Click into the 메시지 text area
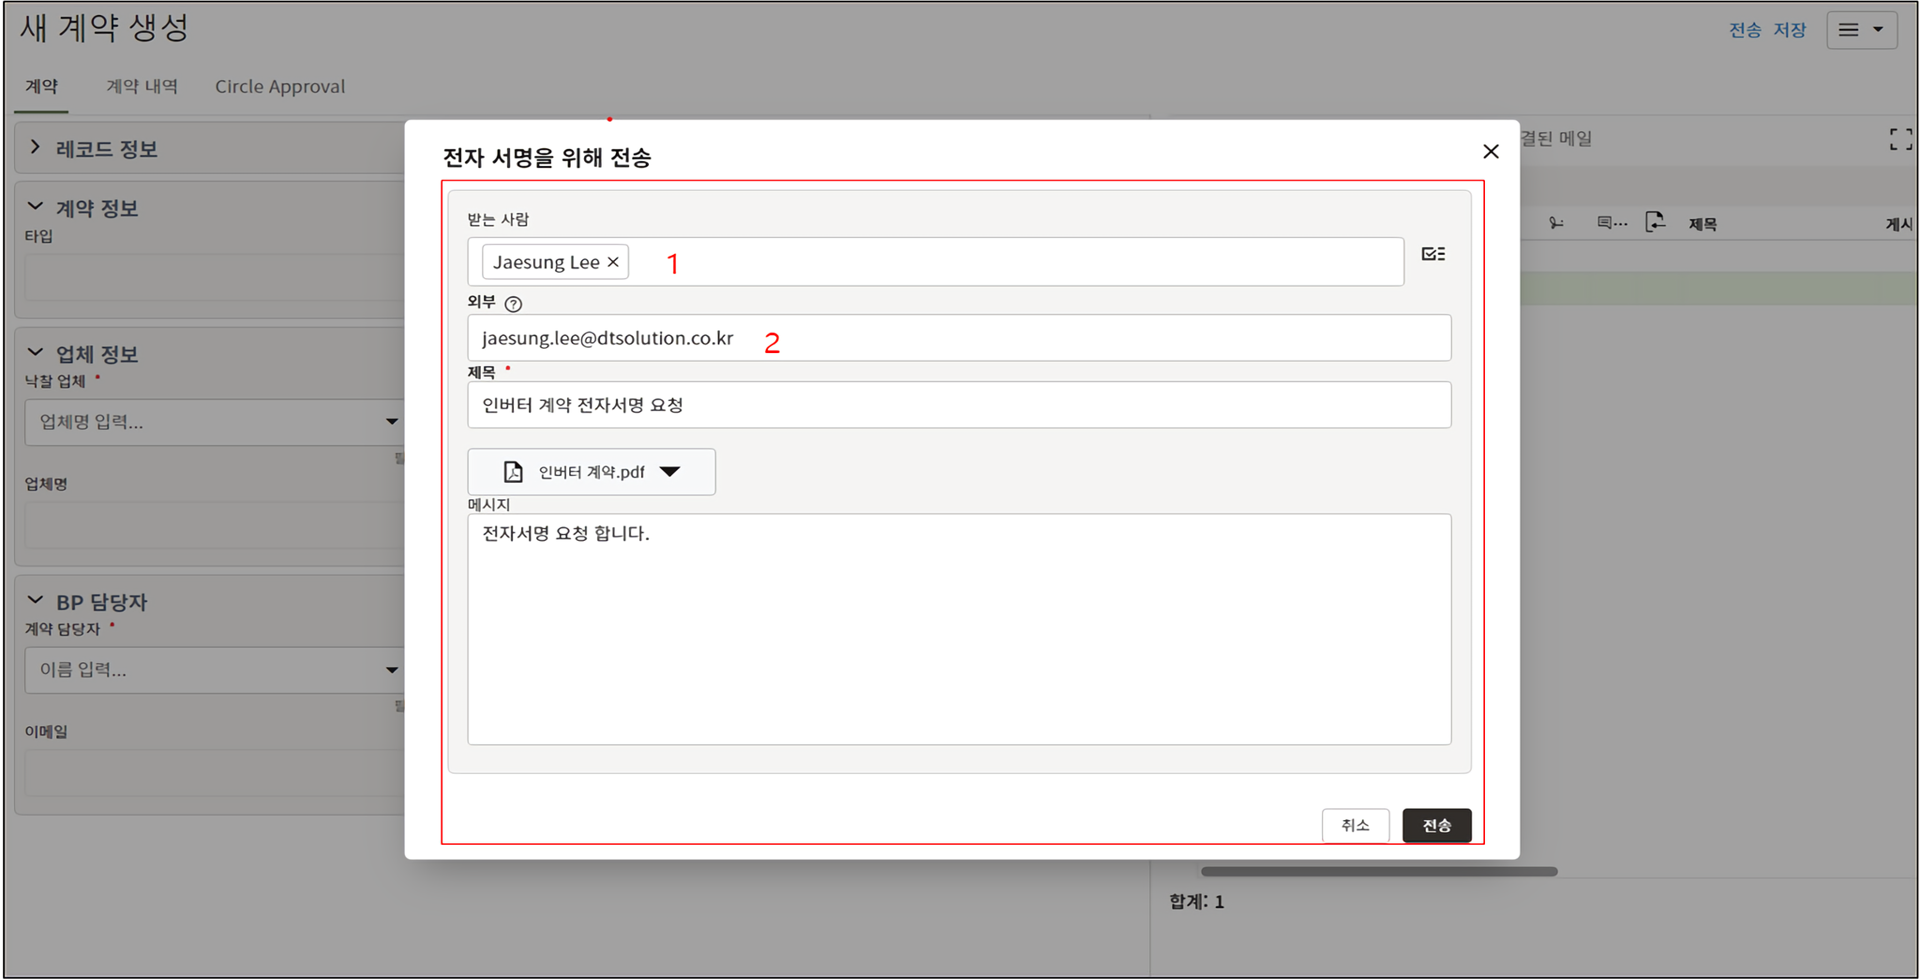Screen dimensions: 1920x980 click(958, 630)
